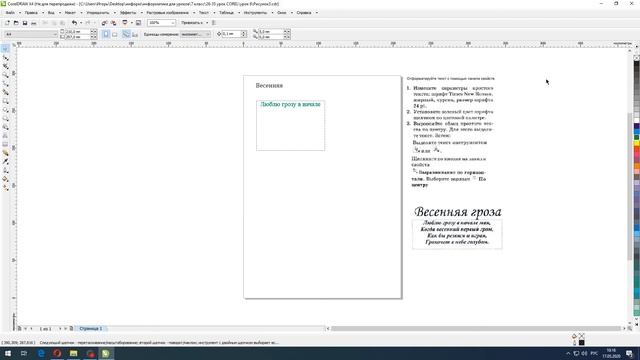The image size is (640, 360).
Task: Select the Outline tool in the toolbox
Action: (5, 170)
